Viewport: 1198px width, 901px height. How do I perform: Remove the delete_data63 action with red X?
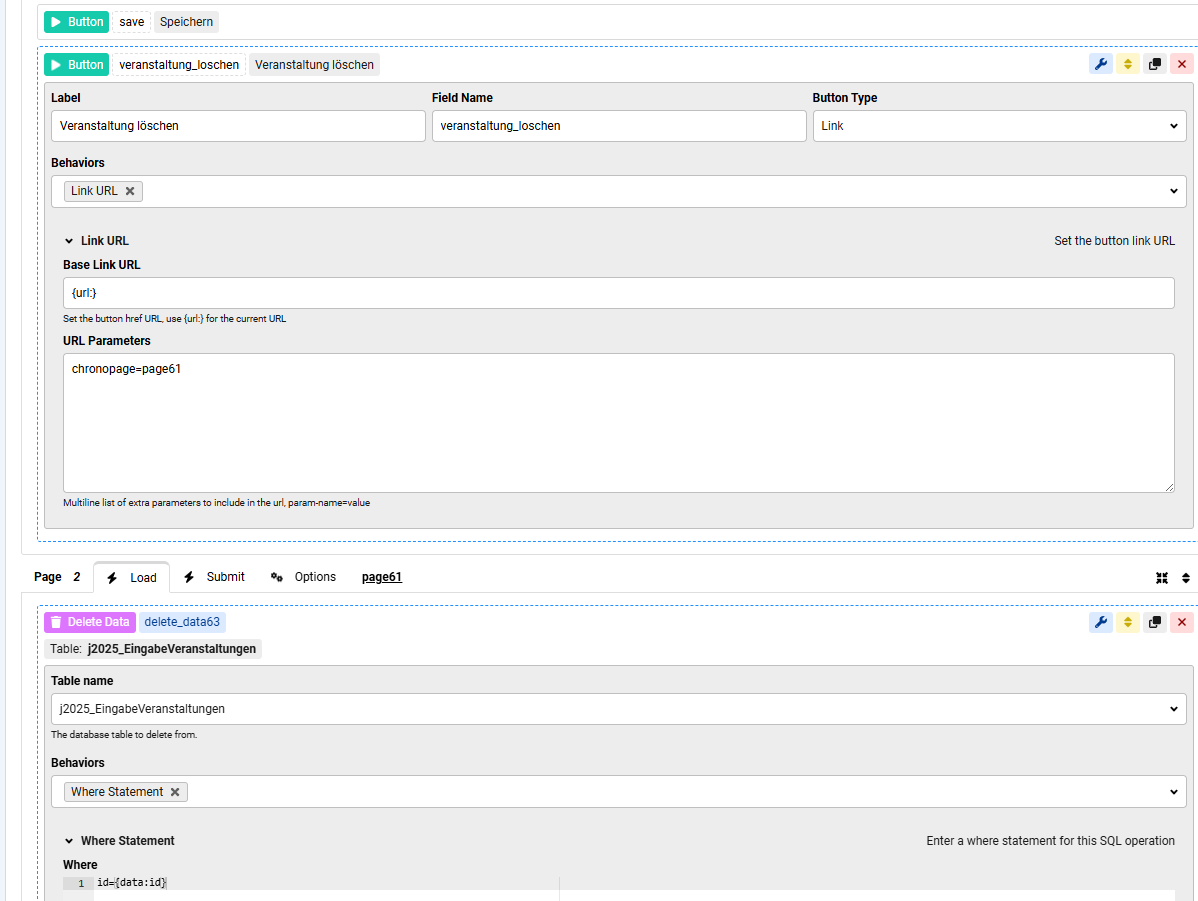pyautogui.click(x=1182, y=622)
